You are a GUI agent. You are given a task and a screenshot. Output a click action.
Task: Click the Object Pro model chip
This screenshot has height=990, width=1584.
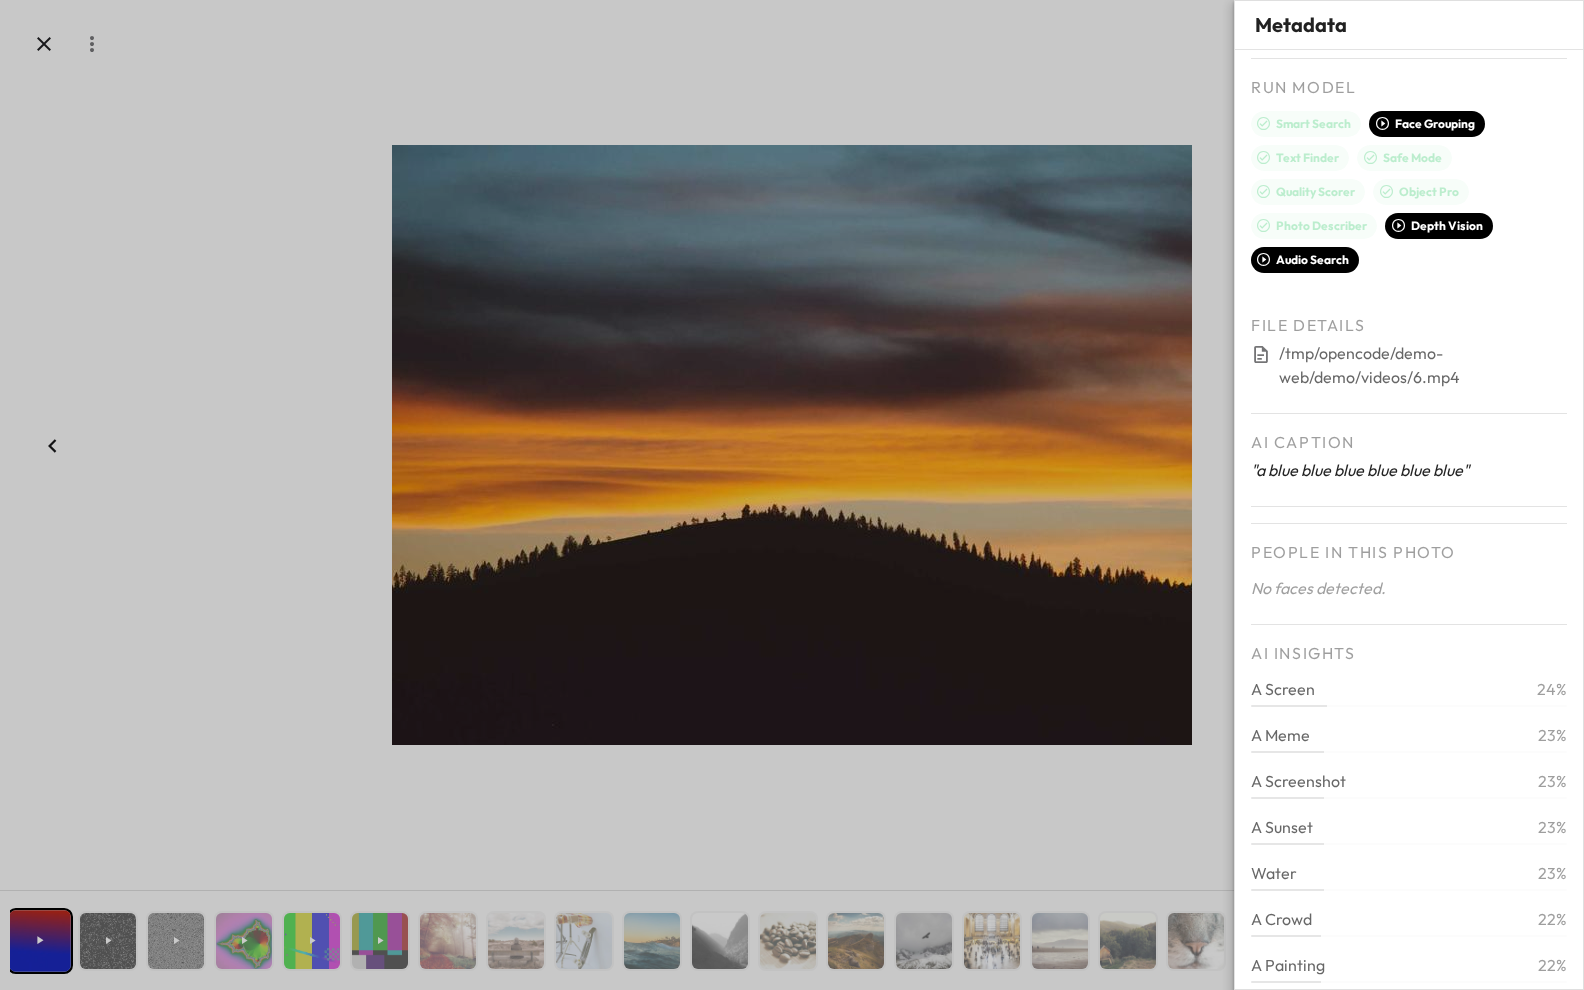1420,192
